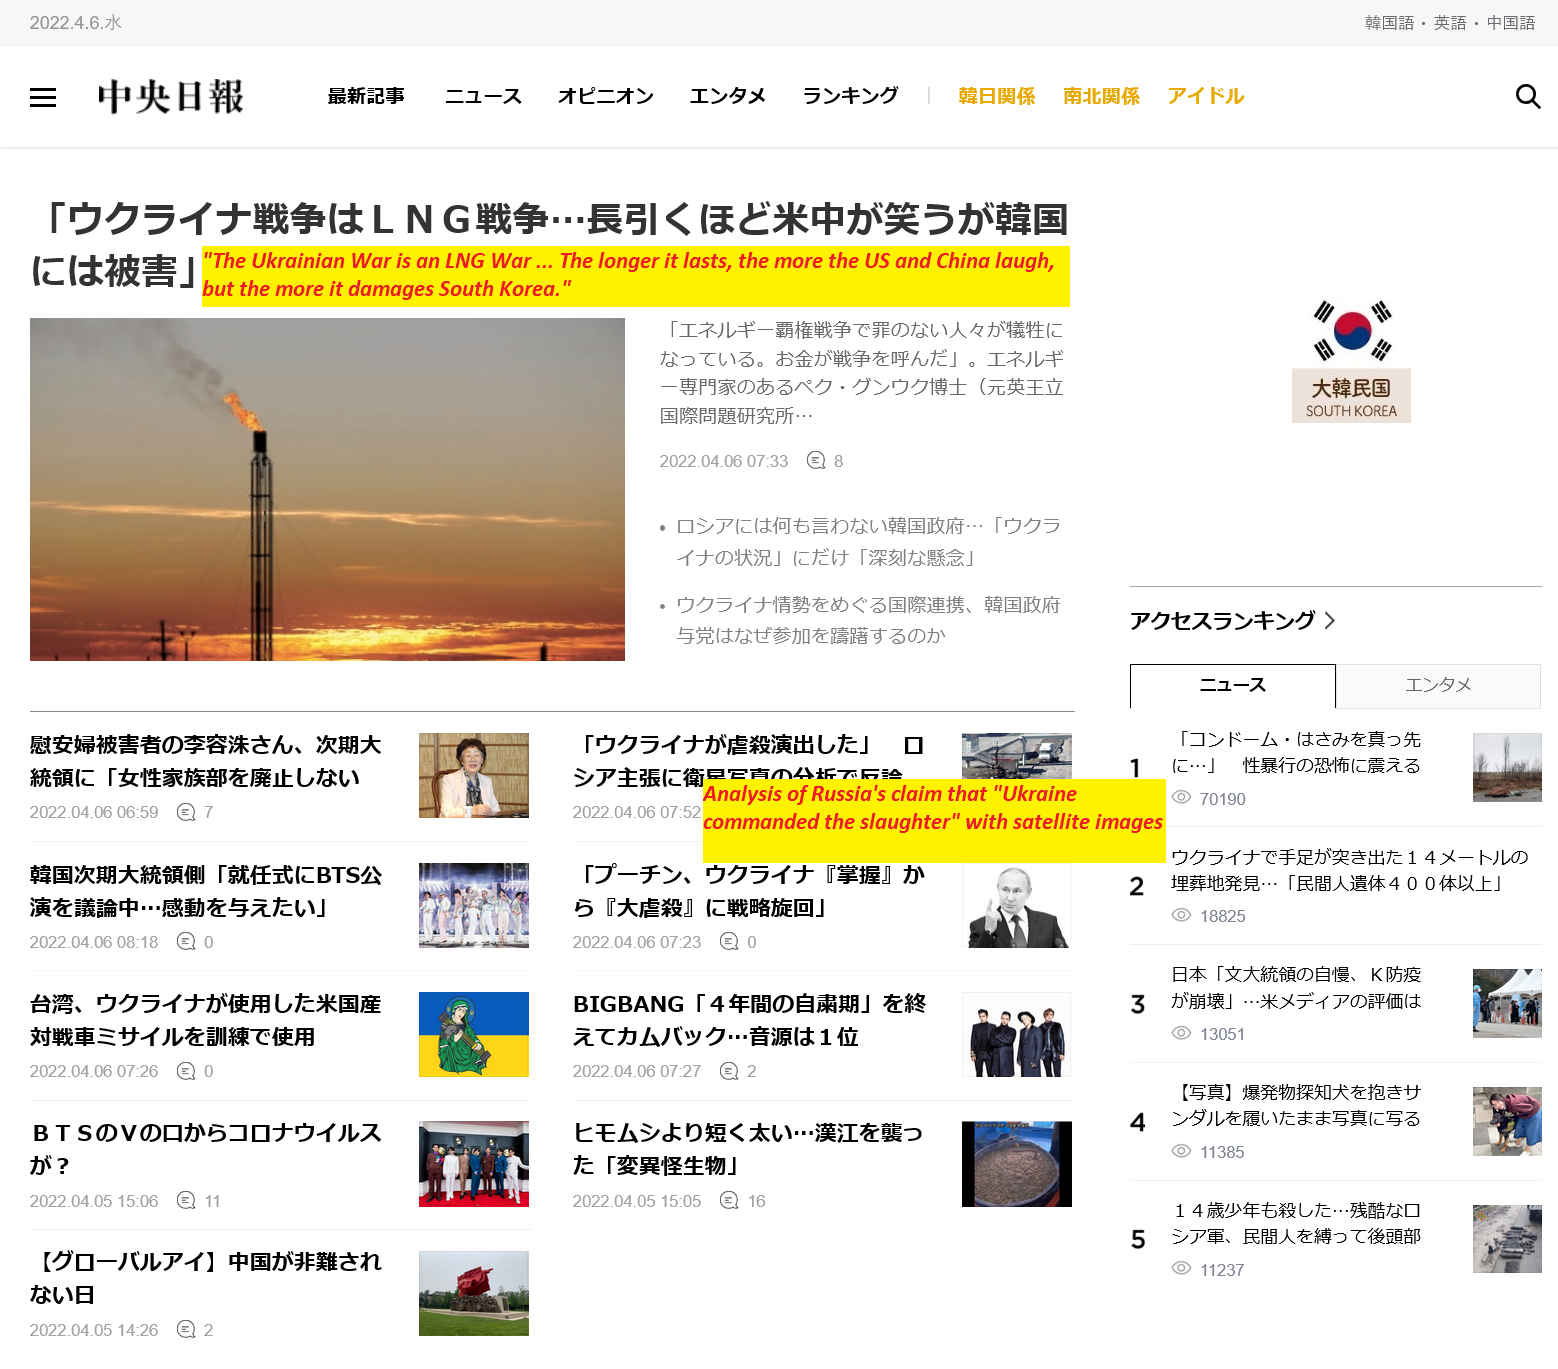The width and height of the screenshot is (1558, 1369).
Task: Click the search magnifier icon
Action: (x=1527, y=96)
